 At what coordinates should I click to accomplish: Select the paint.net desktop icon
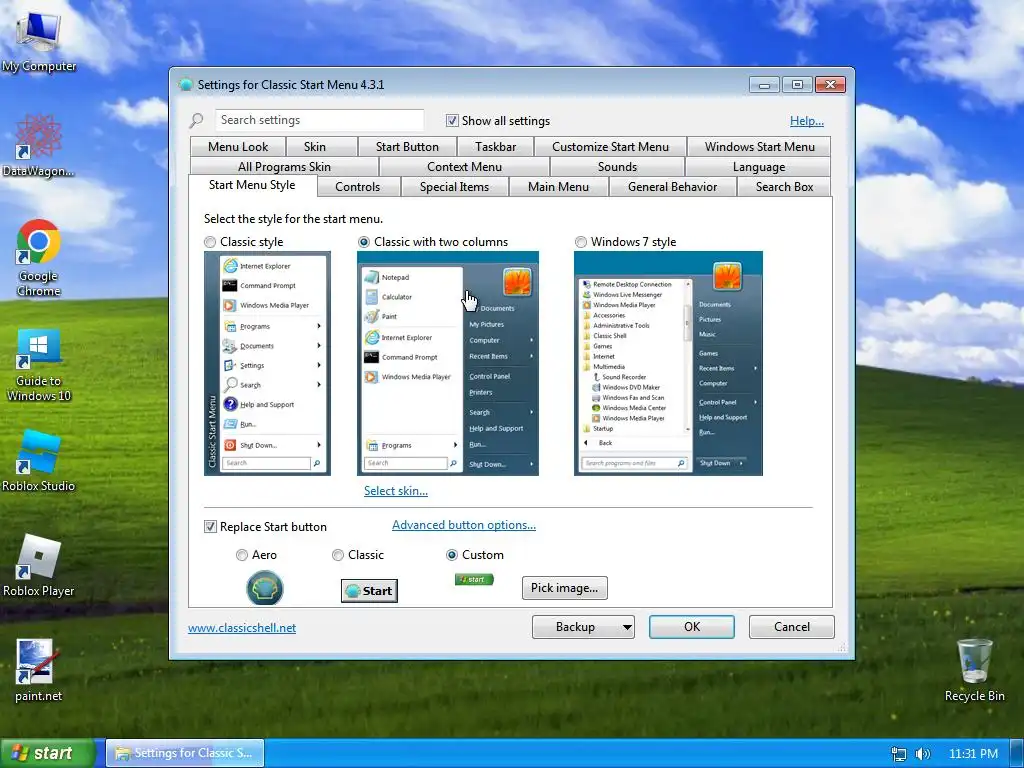[x=39, y=670]
